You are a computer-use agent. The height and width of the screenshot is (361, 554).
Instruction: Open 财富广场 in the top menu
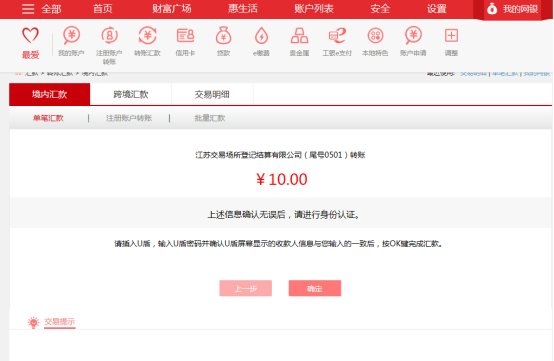click(x=172, y=9)
